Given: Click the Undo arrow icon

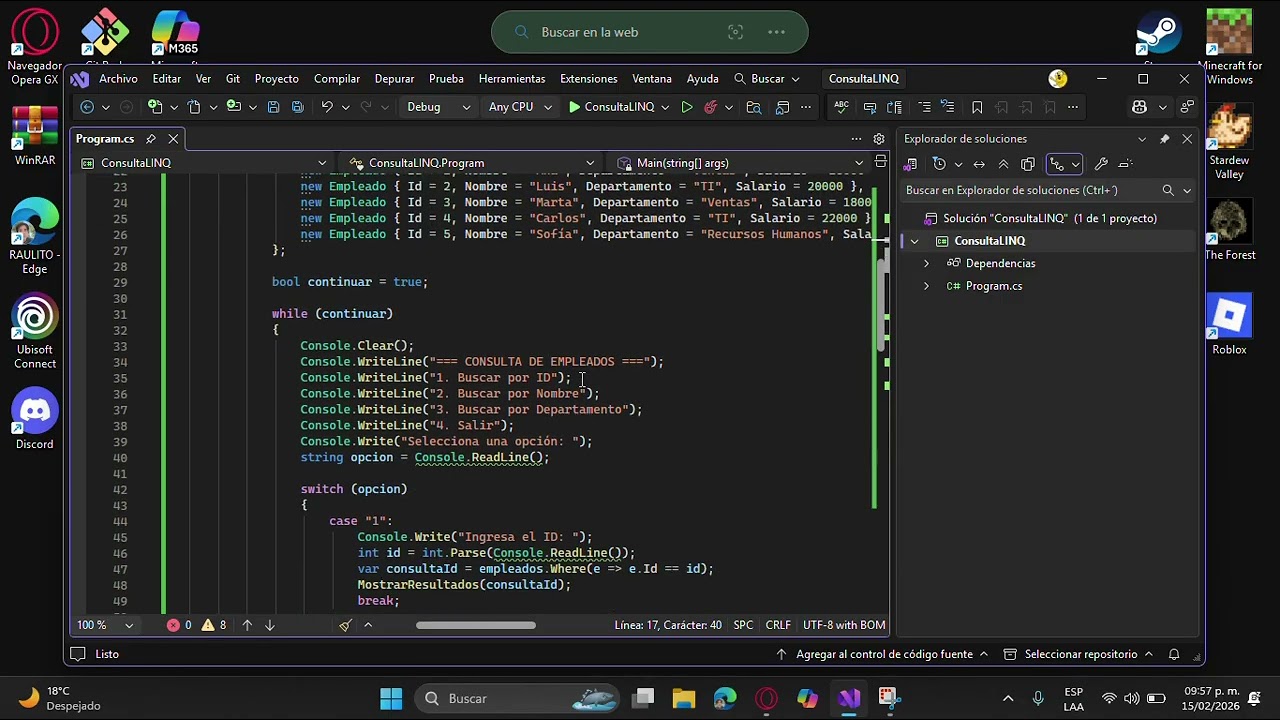Looking at the screenshot, I should click(x=326, y=107).
